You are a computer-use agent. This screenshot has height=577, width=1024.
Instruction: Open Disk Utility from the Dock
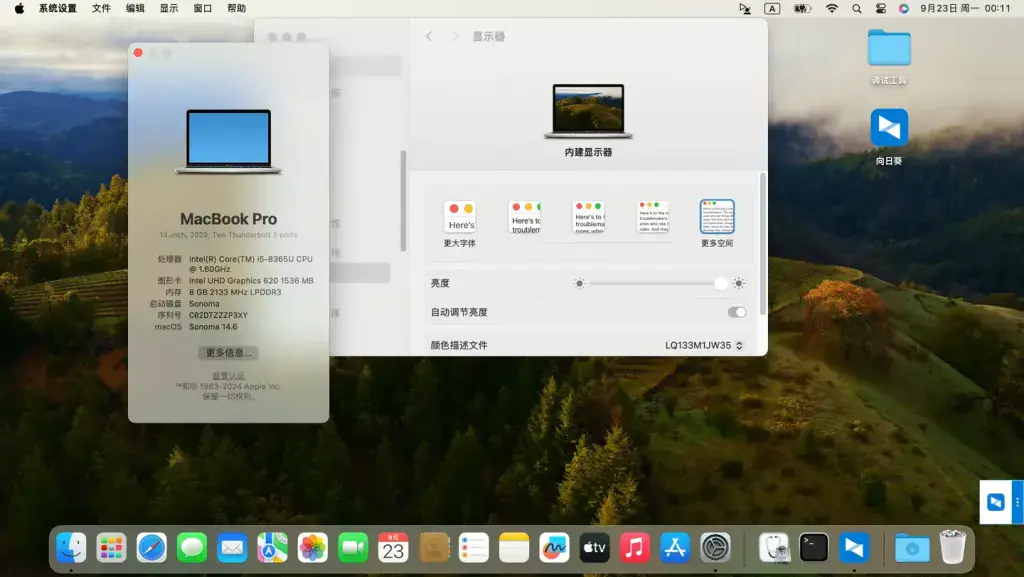click(x=774, y=547)
